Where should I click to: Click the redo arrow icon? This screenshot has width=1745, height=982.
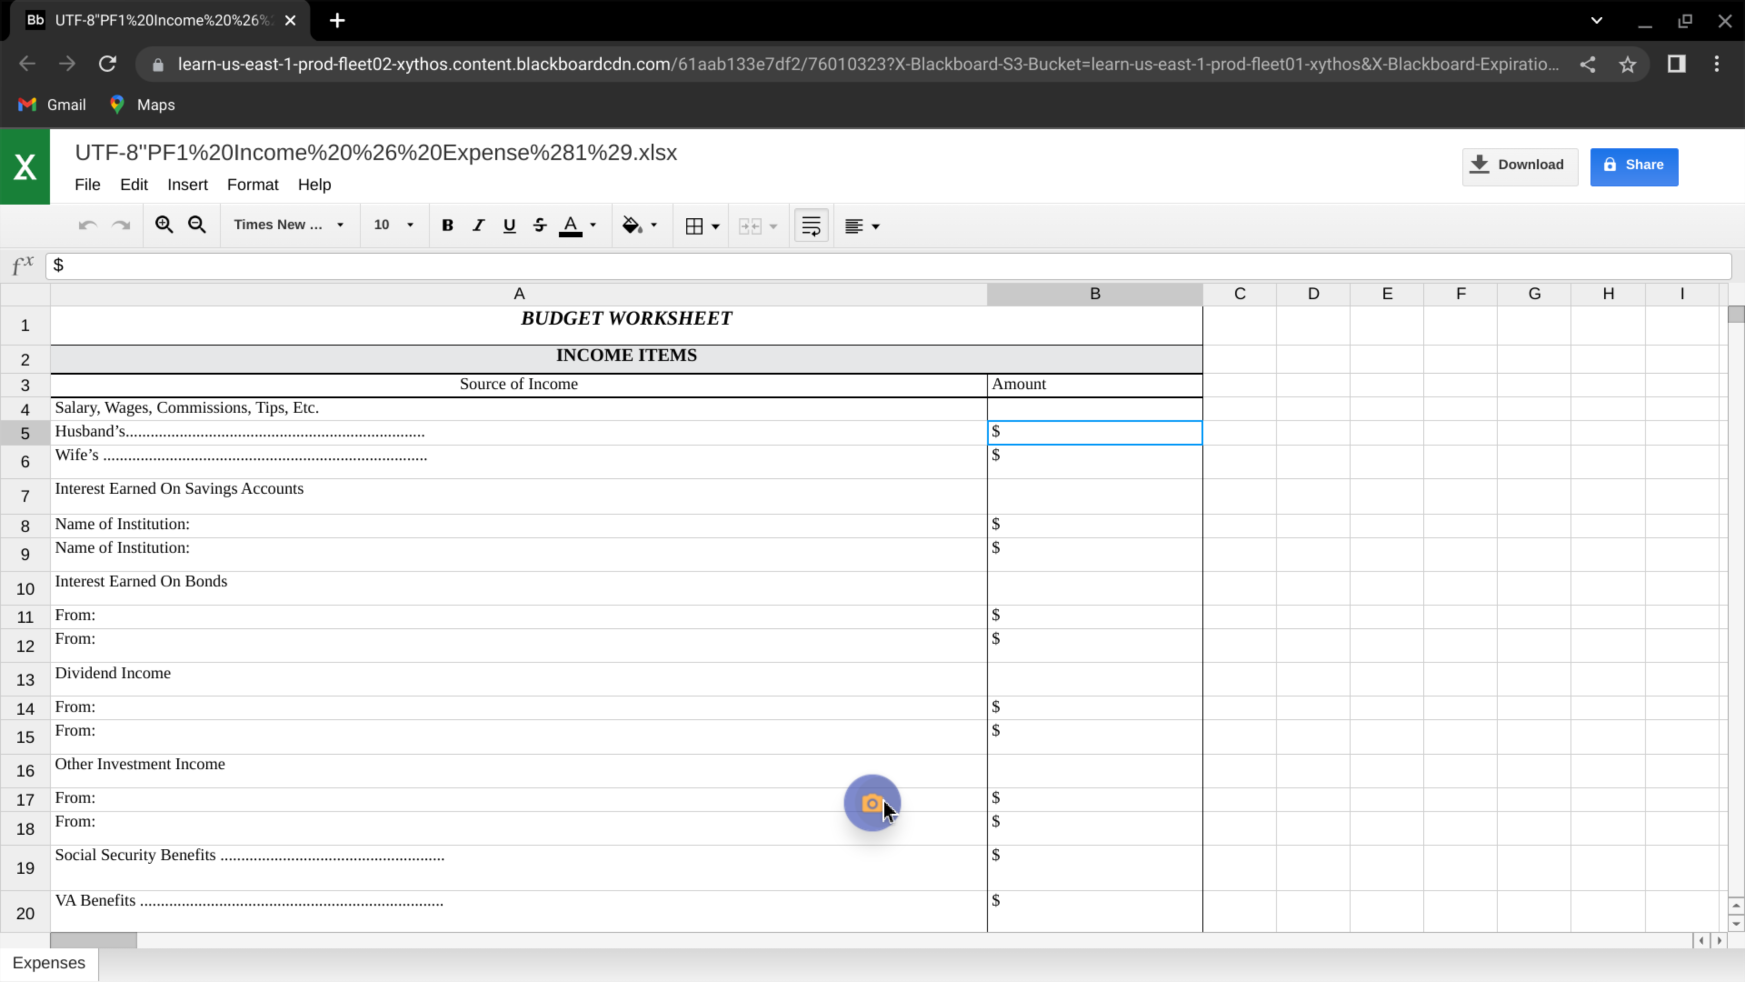pos(121,226)
